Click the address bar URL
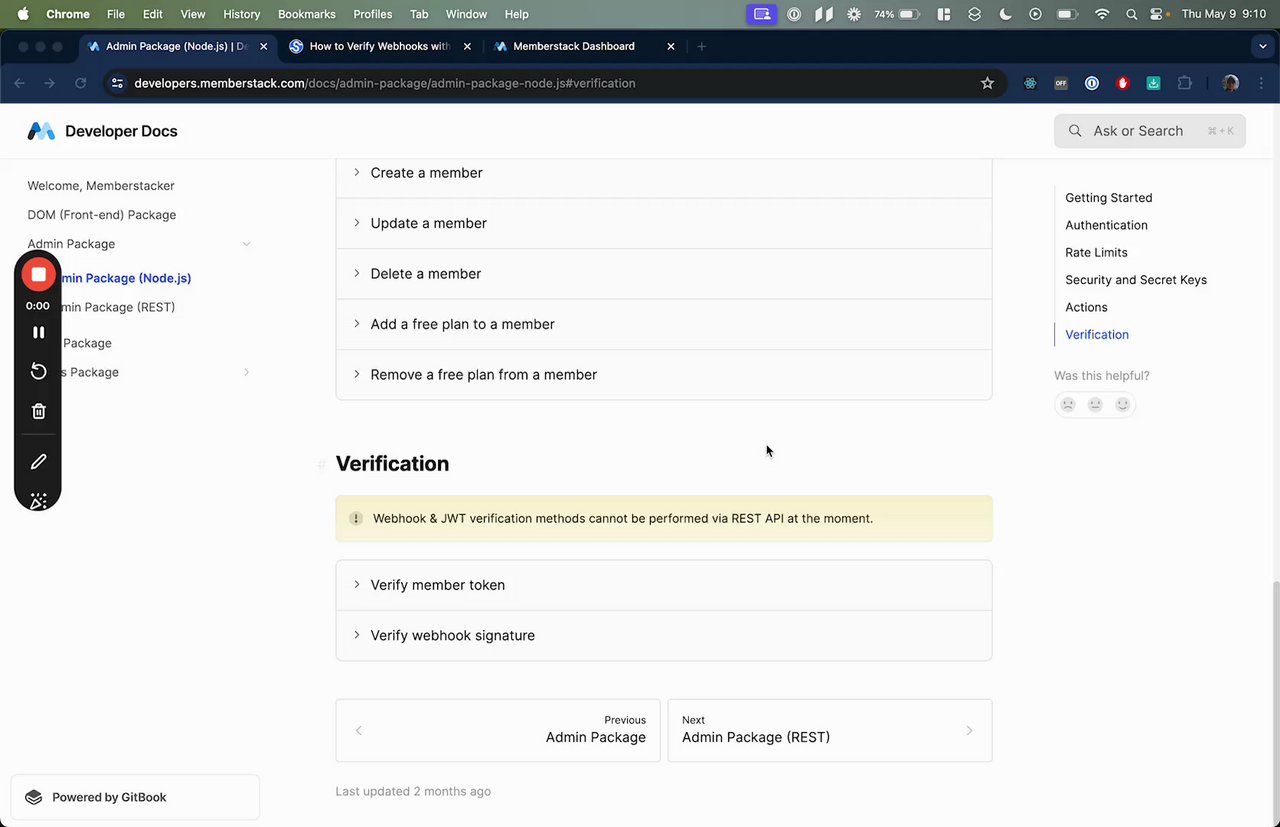The height and width of the screenshot is (827, 1280). [385, 83]
